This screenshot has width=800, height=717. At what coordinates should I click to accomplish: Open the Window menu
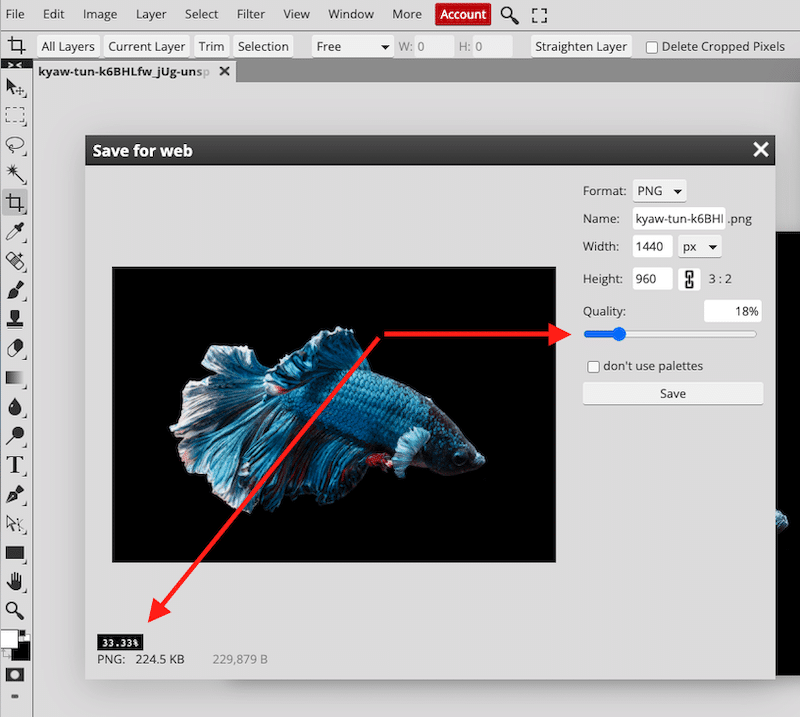[x=351, y=14]
